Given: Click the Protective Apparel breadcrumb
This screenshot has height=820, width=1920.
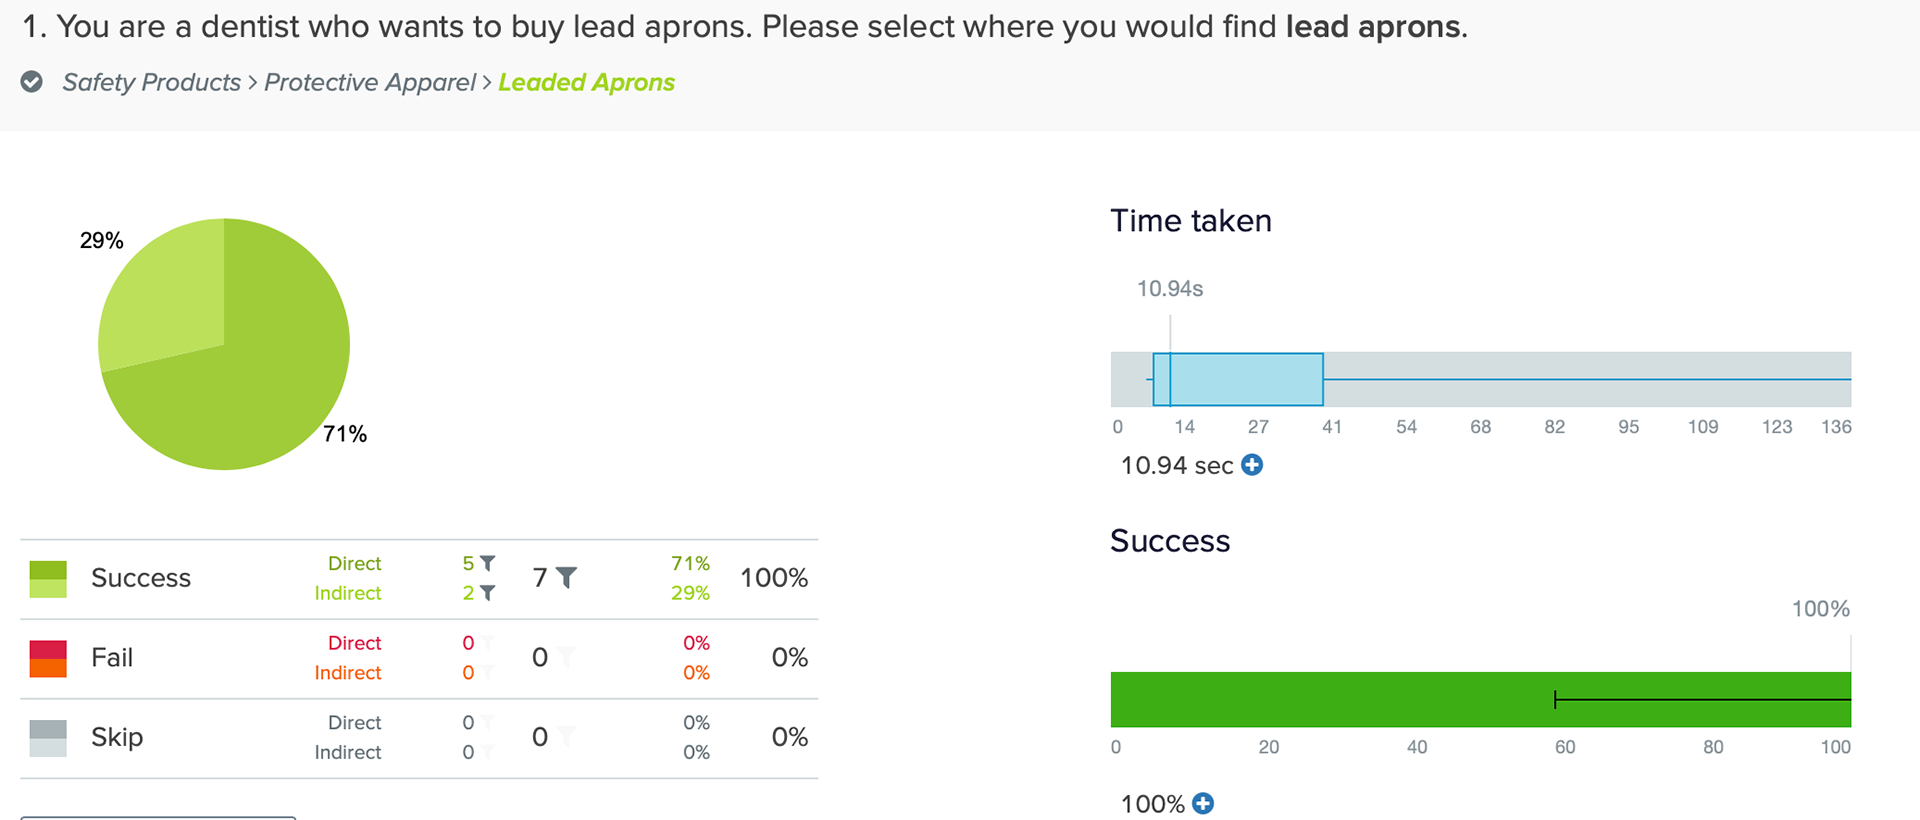Looking at the screenshot, I should [370, 82].
